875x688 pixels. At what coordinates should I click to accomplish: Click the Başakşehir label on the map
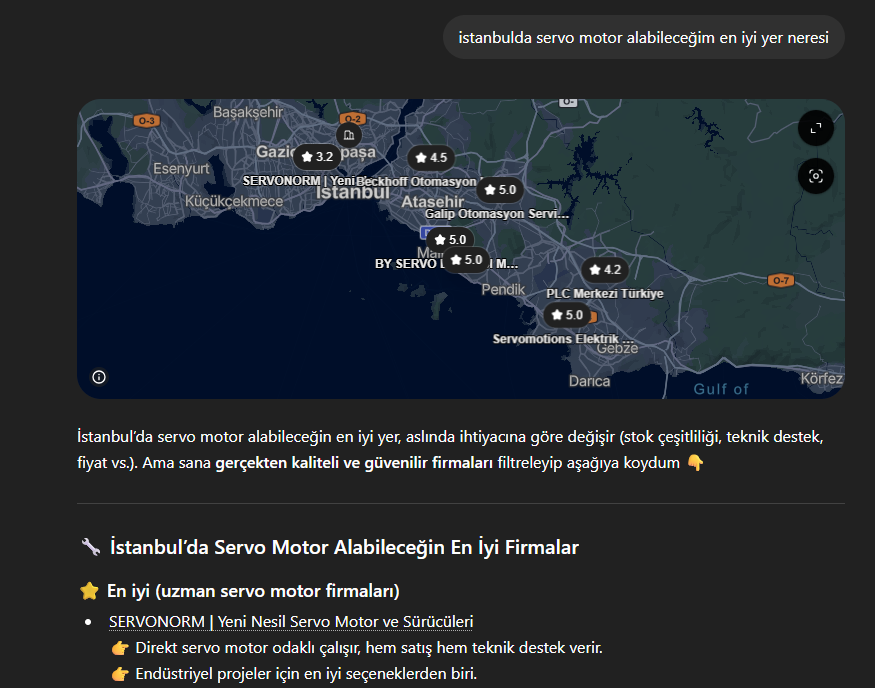(248, 113)
